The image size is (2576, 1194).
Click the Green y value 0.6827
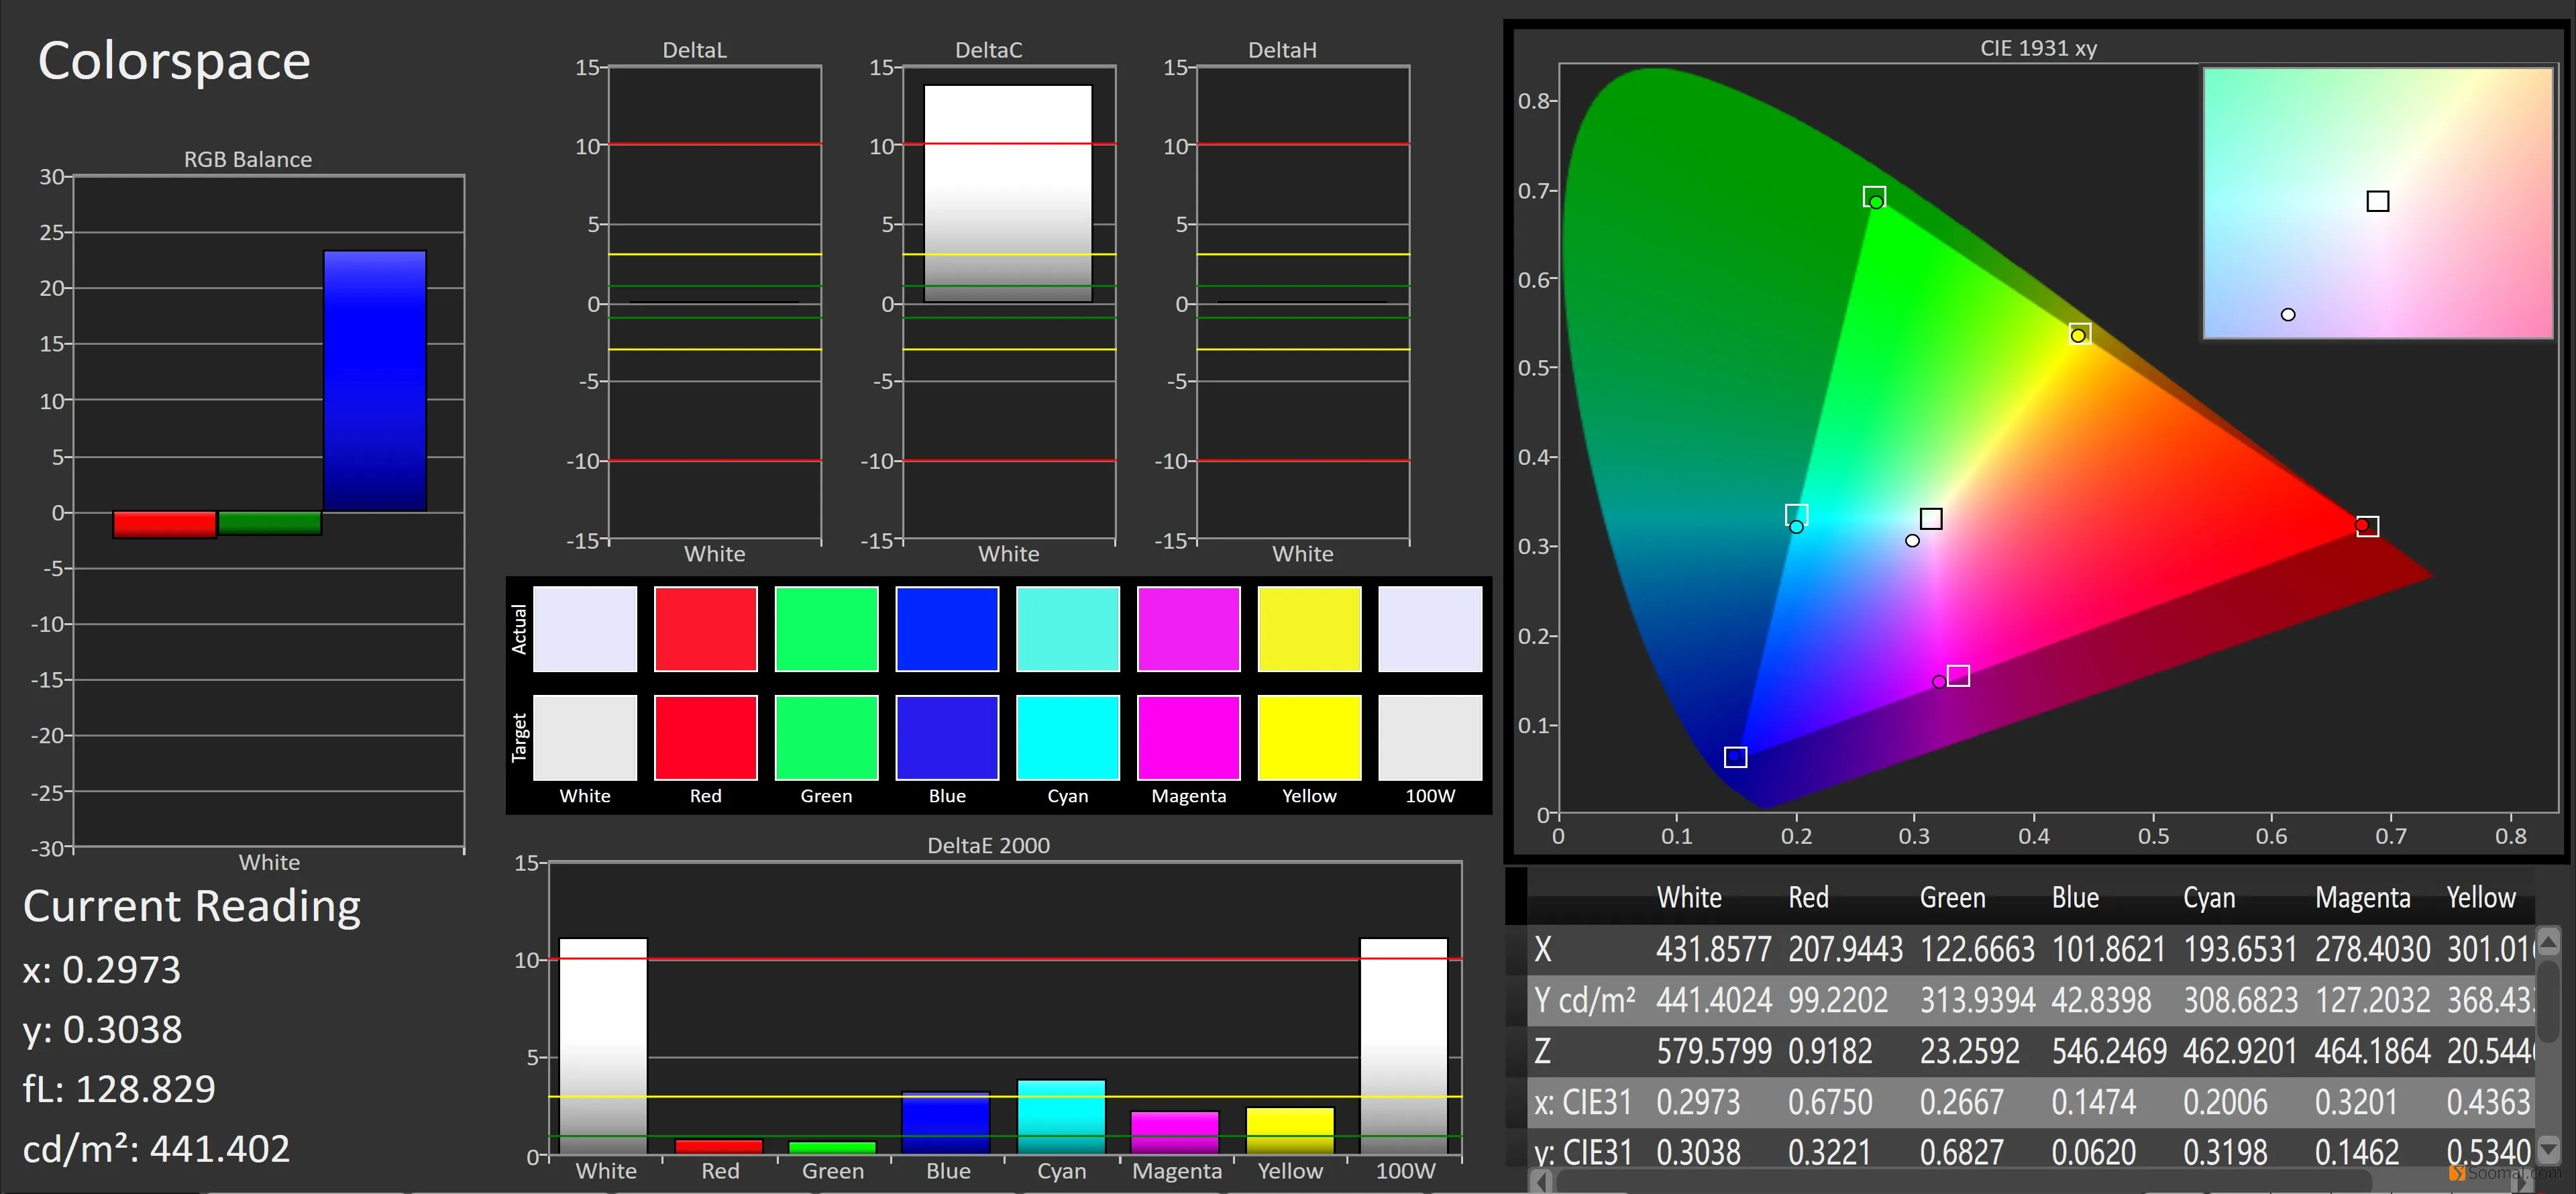tap(1961, 1153)
